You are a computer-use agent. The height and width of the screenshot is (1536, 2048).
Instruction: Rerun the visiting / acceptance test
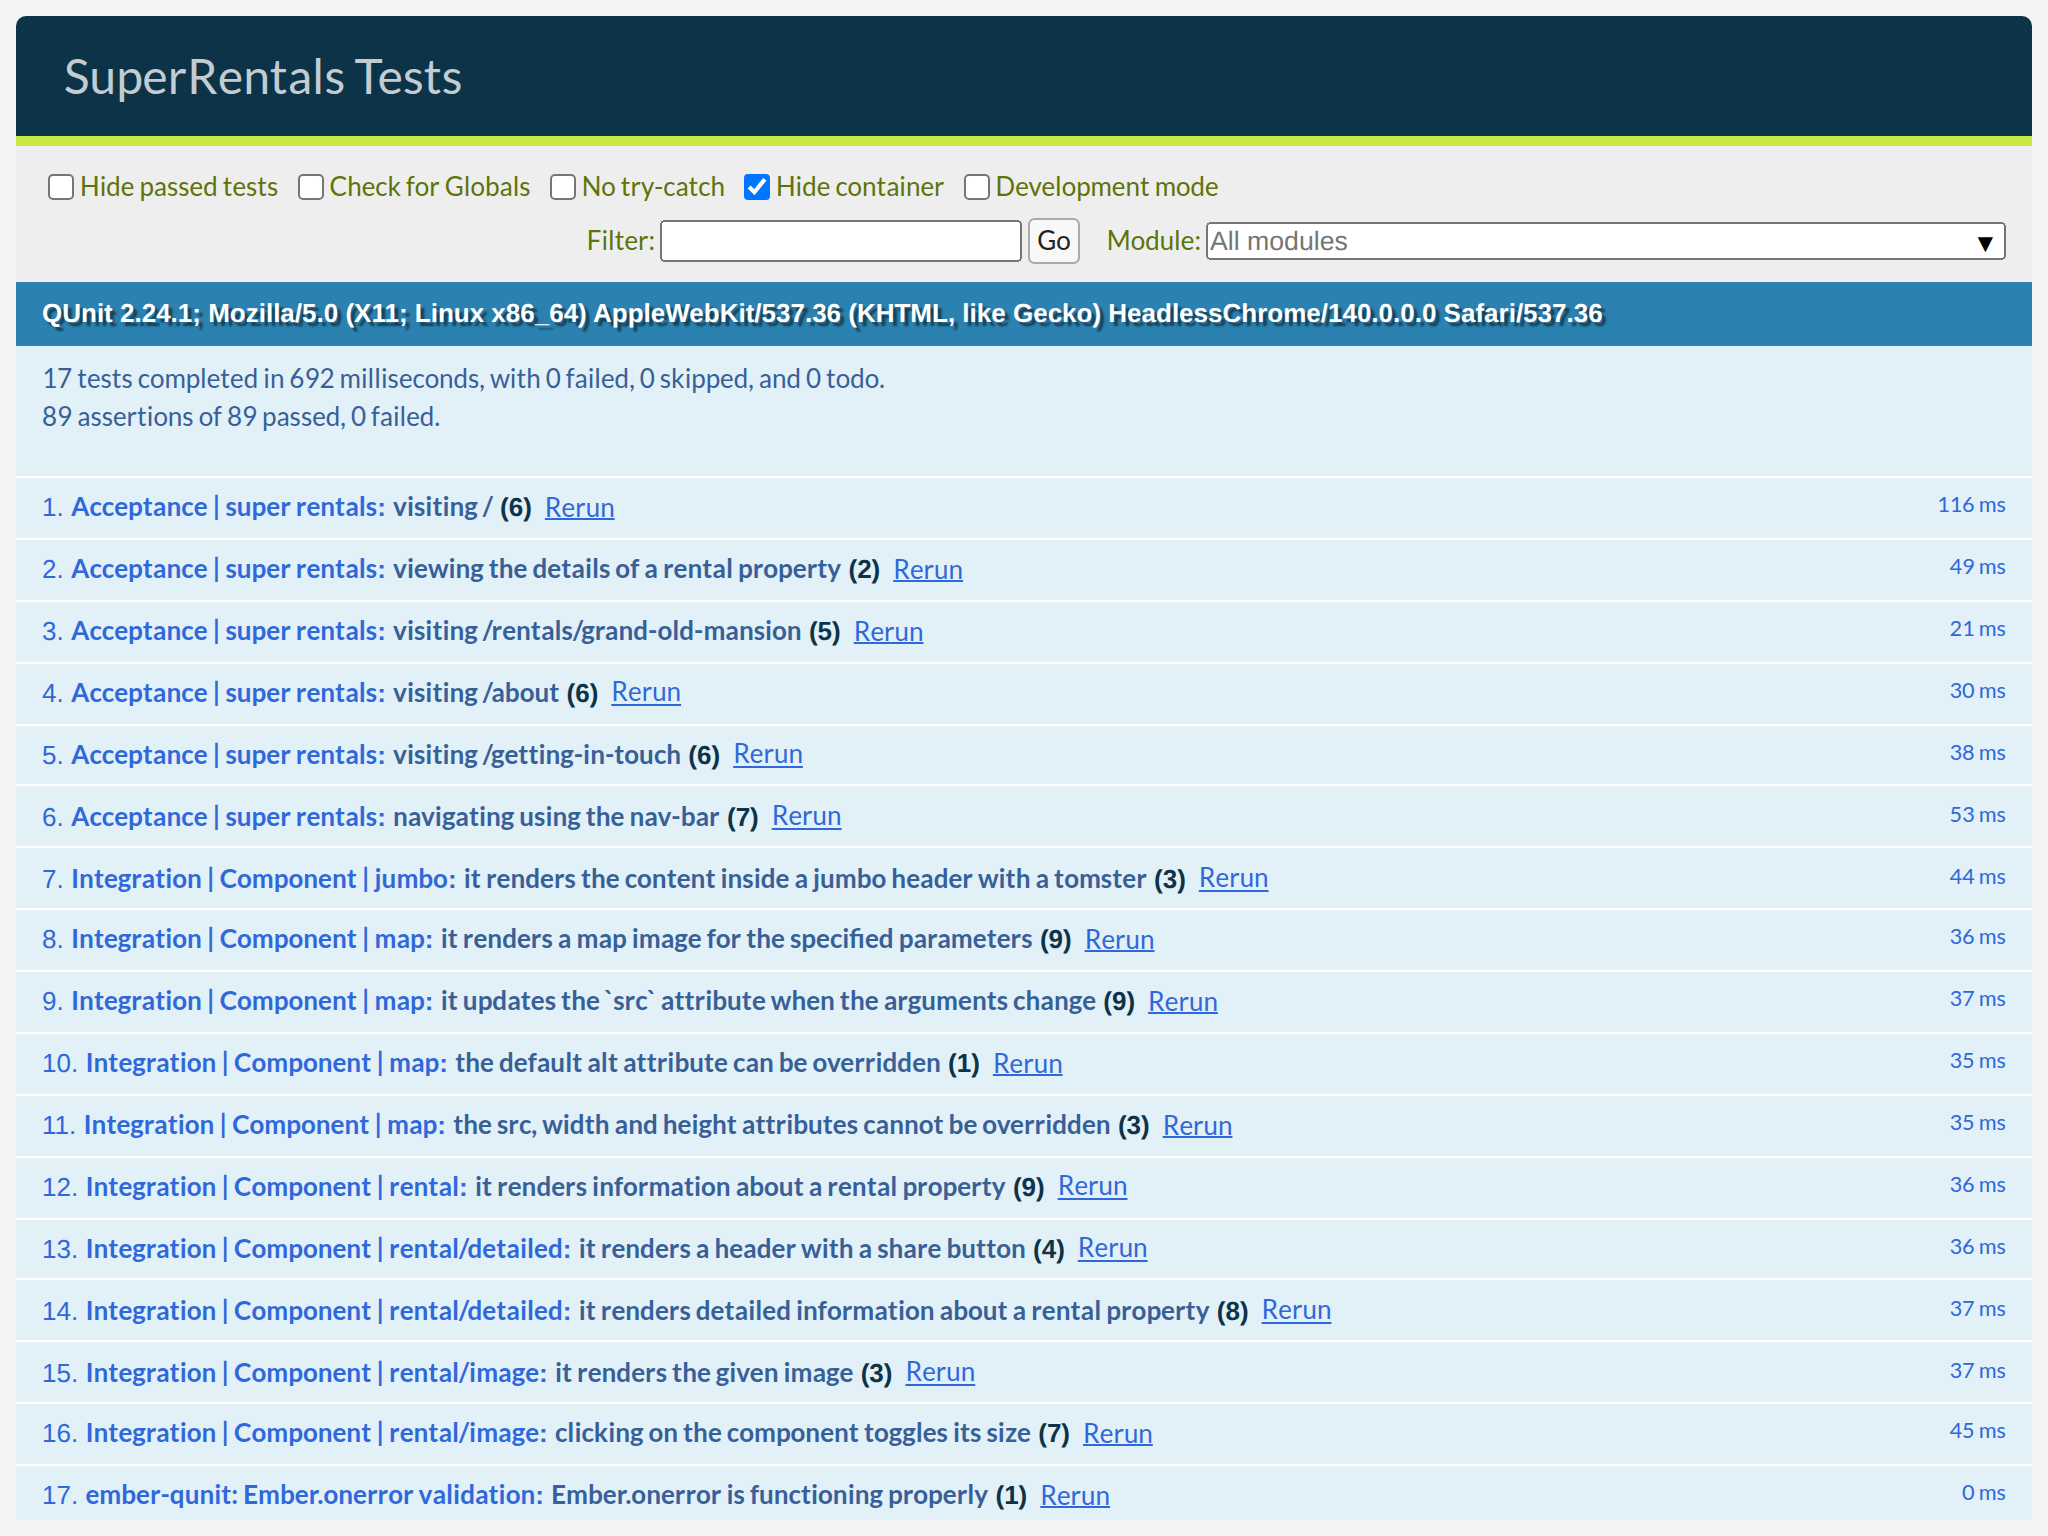pos(579,508)
